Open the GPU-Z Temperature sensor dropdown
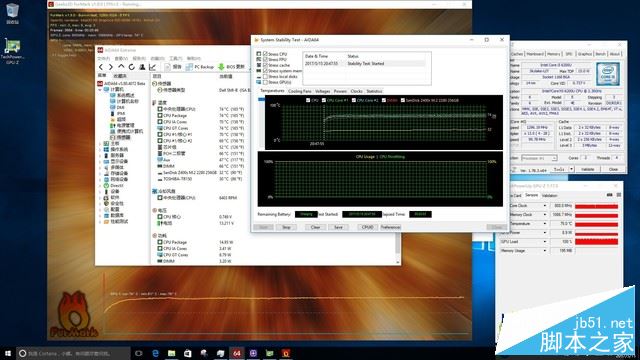Screen dimensions: 640x360 [x=544, y=224]
